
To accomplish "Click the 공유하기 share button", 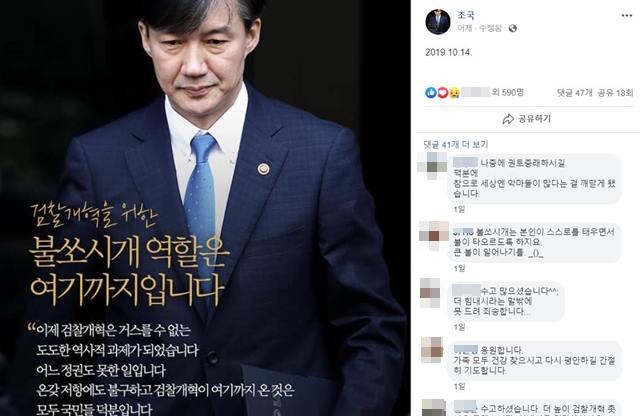I will point(527,119).
